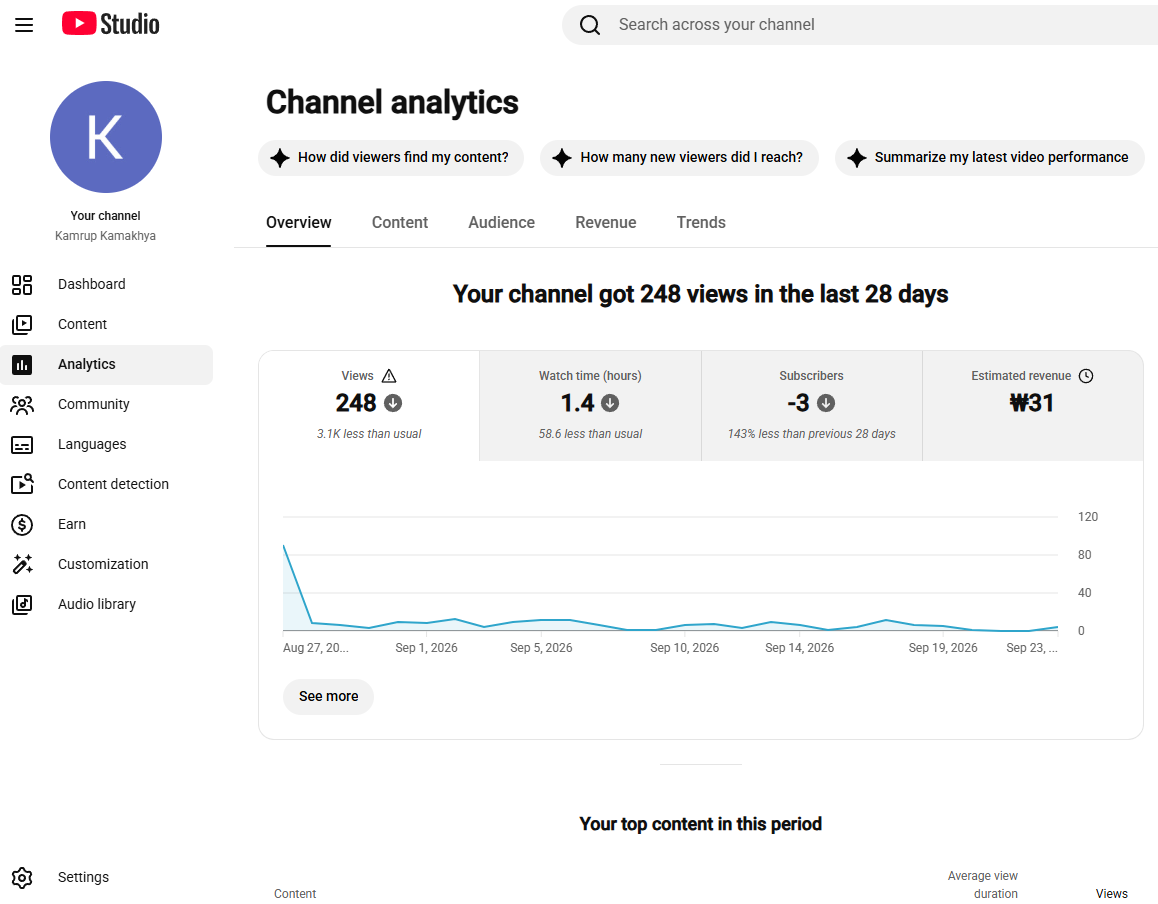
Task: Go to Dashboard in the sidebar
Action: click(106, 284)
